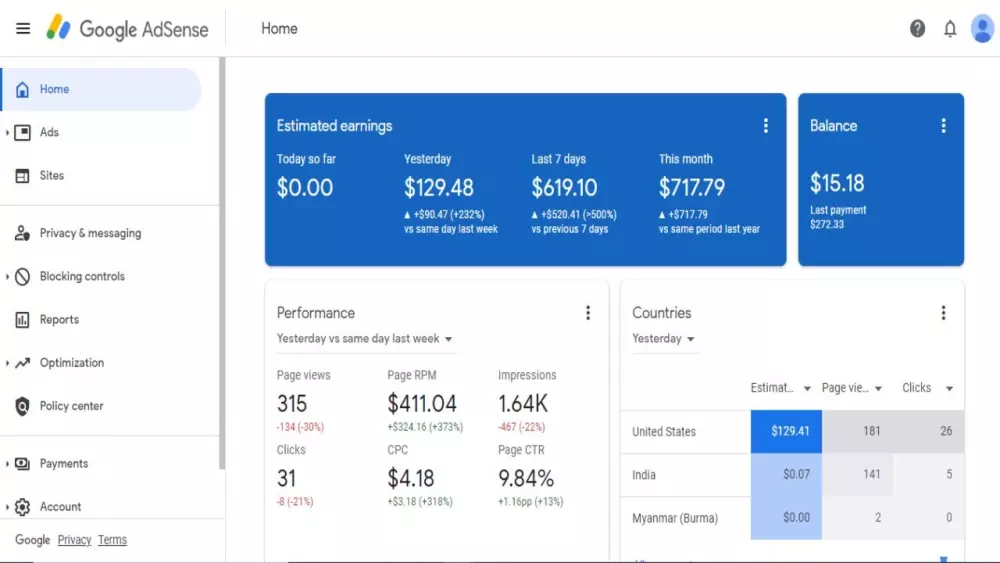Show notifications via the bell icon
This screenshot has width=1000, height=563.
950,29
